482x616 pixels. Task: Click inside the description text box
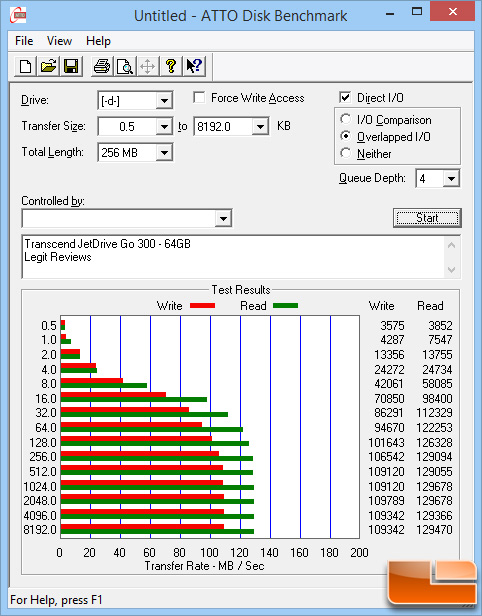234,257
